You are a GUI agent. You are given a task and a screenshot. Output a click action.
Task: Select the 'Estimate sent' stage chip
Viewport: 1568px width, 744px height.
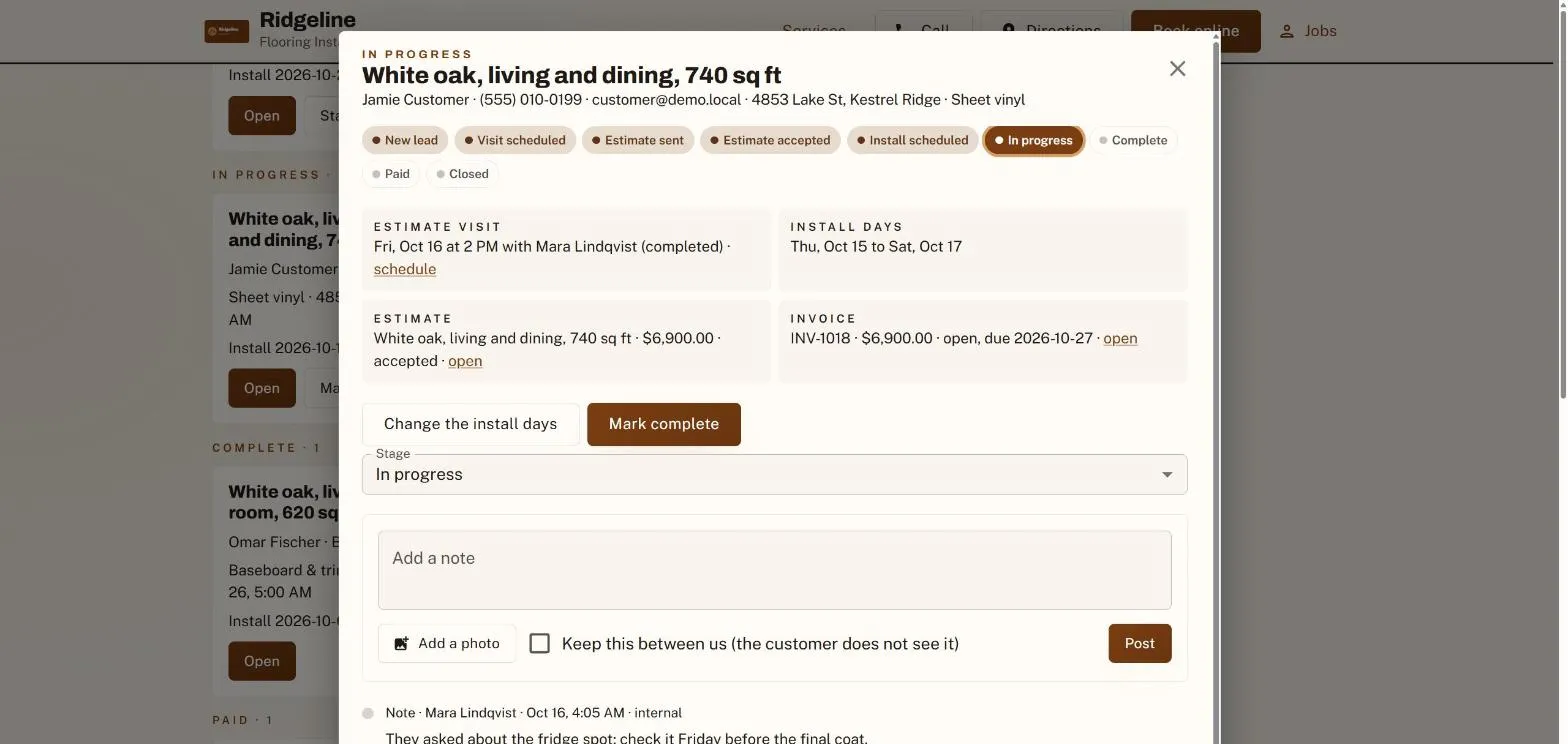(638, 140)
